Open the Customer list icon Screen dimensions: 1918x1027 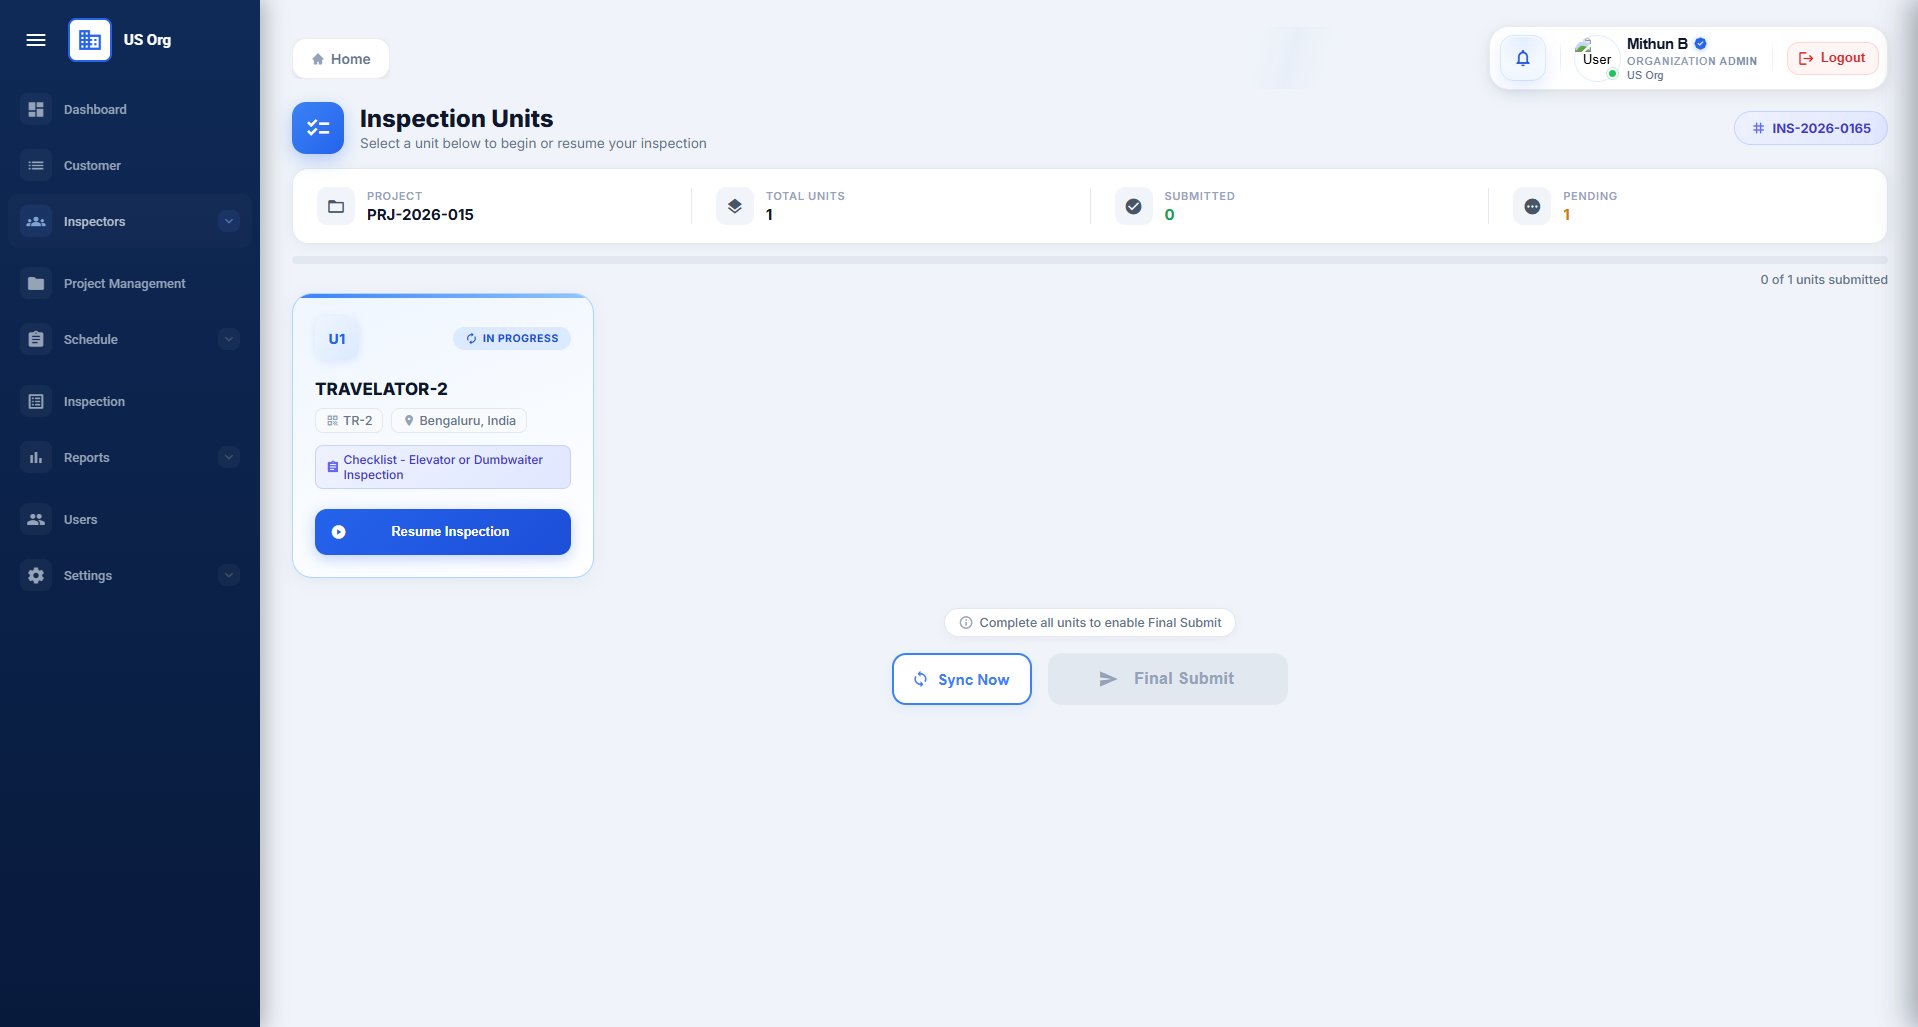(36, 165)
